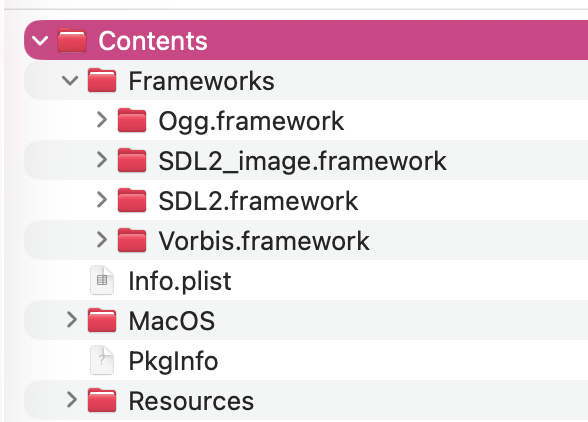The width and height of the screenshot is (588, 422).
Task: Select the Info.plist file name
Action: [x=180, y=281]
